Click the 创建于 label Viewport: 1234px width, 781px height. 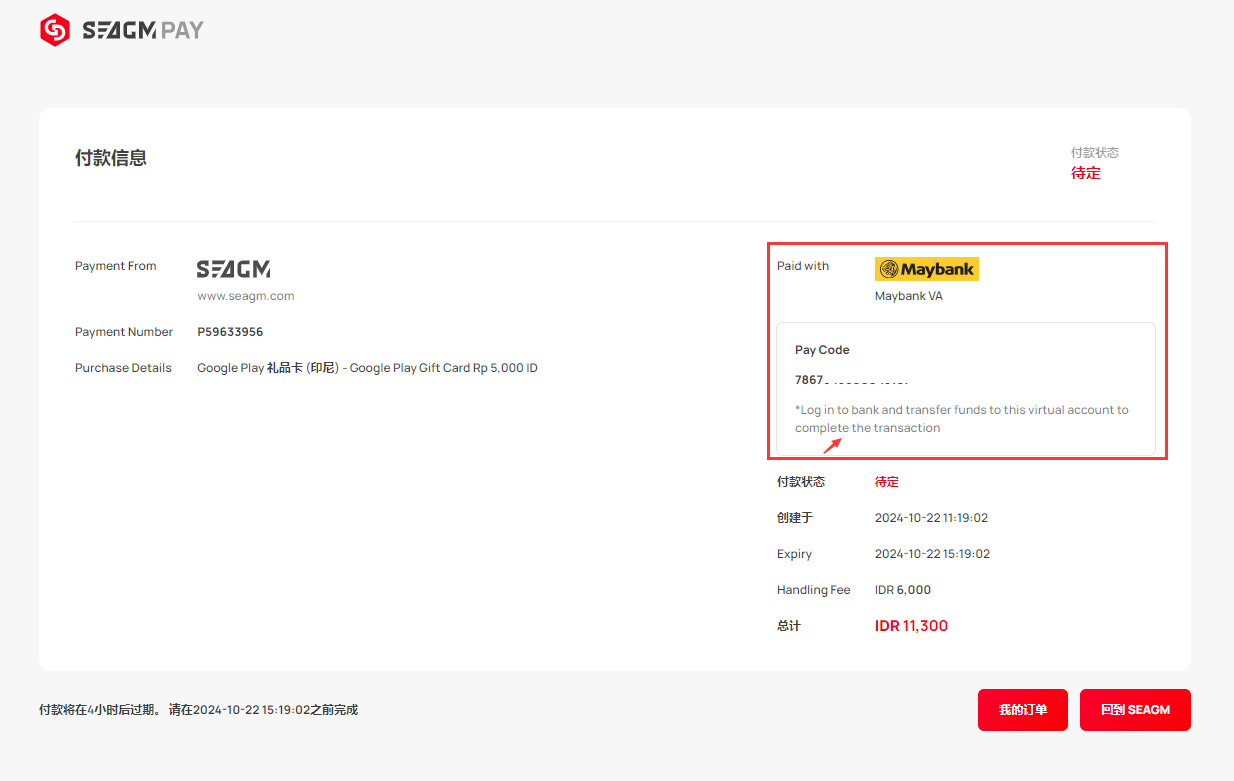[x=795, y=518]
